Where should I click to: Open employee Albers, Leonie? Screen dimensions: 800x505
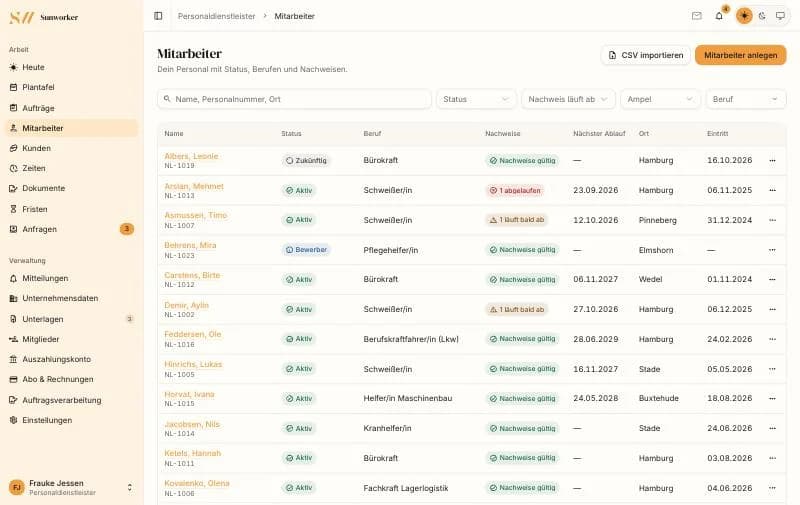[191, 156]
